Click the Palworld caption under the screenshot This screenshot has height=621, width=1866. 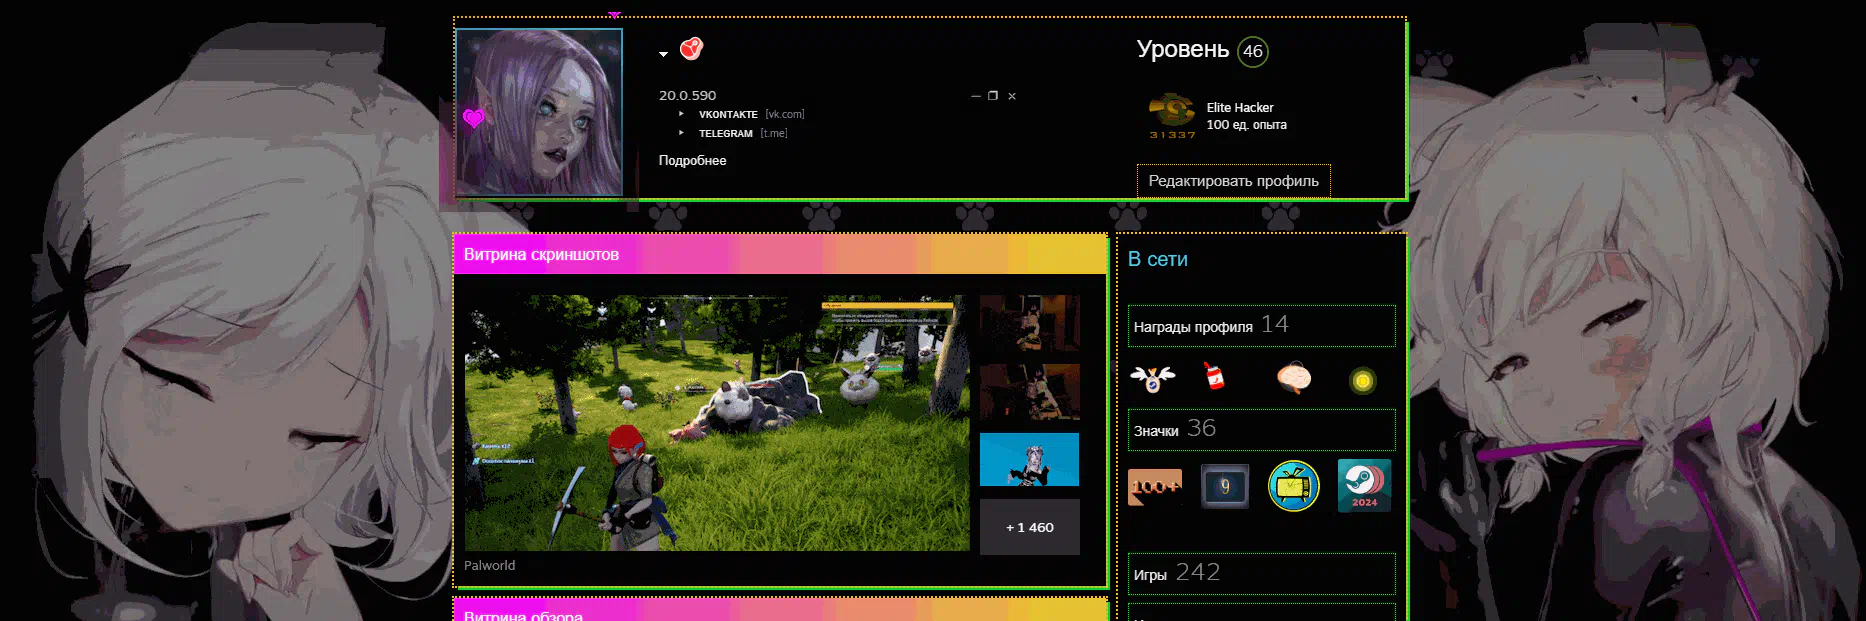(x=490, y=565)
